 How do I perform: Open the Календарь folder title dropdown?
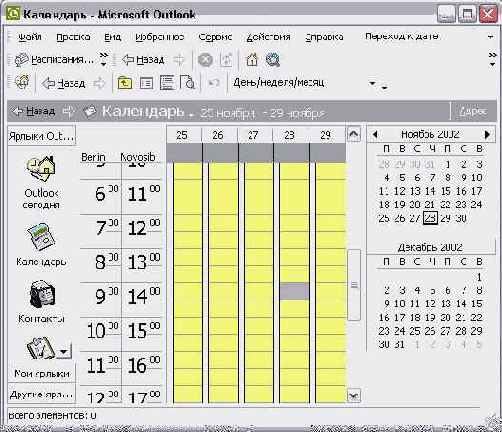coord(143,111)
